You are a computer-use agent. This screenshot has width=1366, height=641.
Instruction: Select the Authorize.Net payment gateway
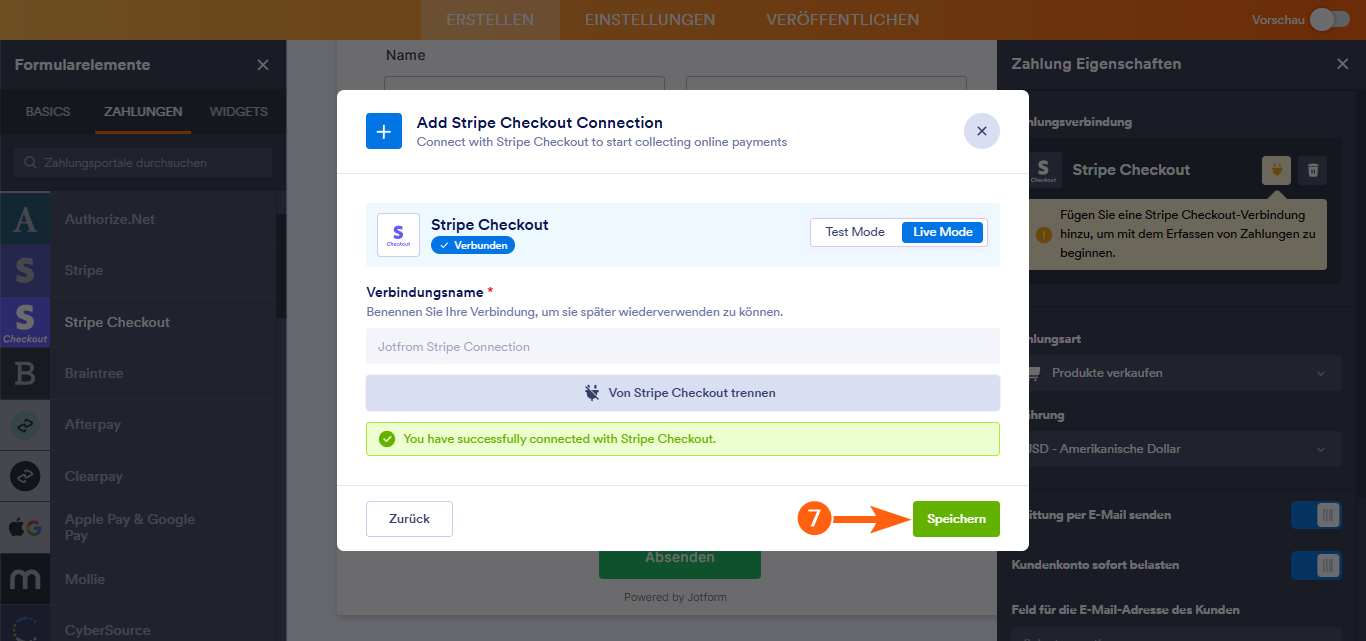click(108, 218)
